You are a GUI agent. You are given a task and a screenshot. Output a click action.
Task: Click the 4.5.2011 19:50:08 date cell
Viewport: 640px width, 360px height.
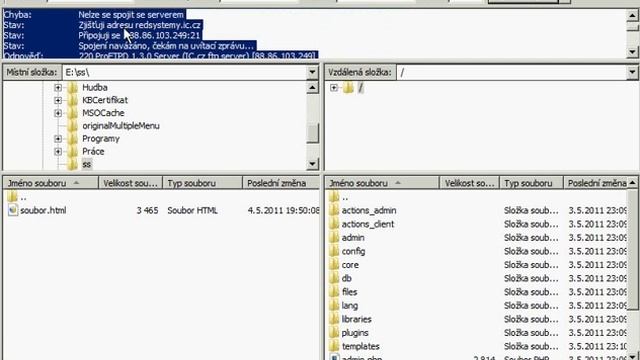click(284, 210)
